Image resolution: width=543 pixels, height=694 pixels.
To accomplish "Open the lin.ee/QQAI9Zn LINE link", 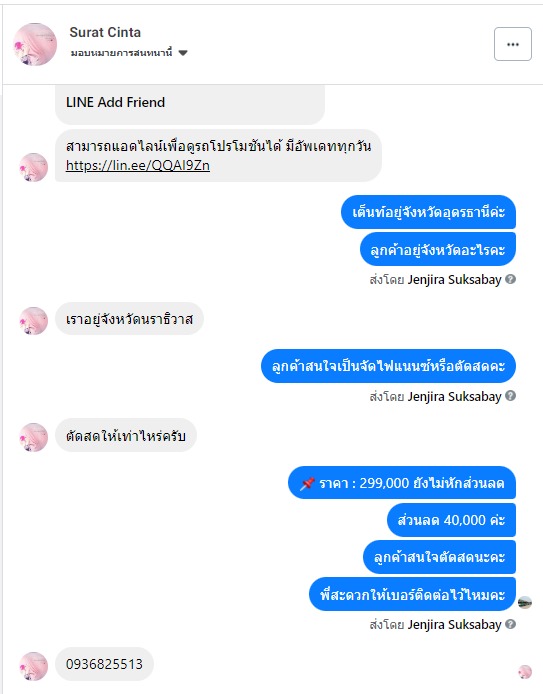I will coord(138,166).
